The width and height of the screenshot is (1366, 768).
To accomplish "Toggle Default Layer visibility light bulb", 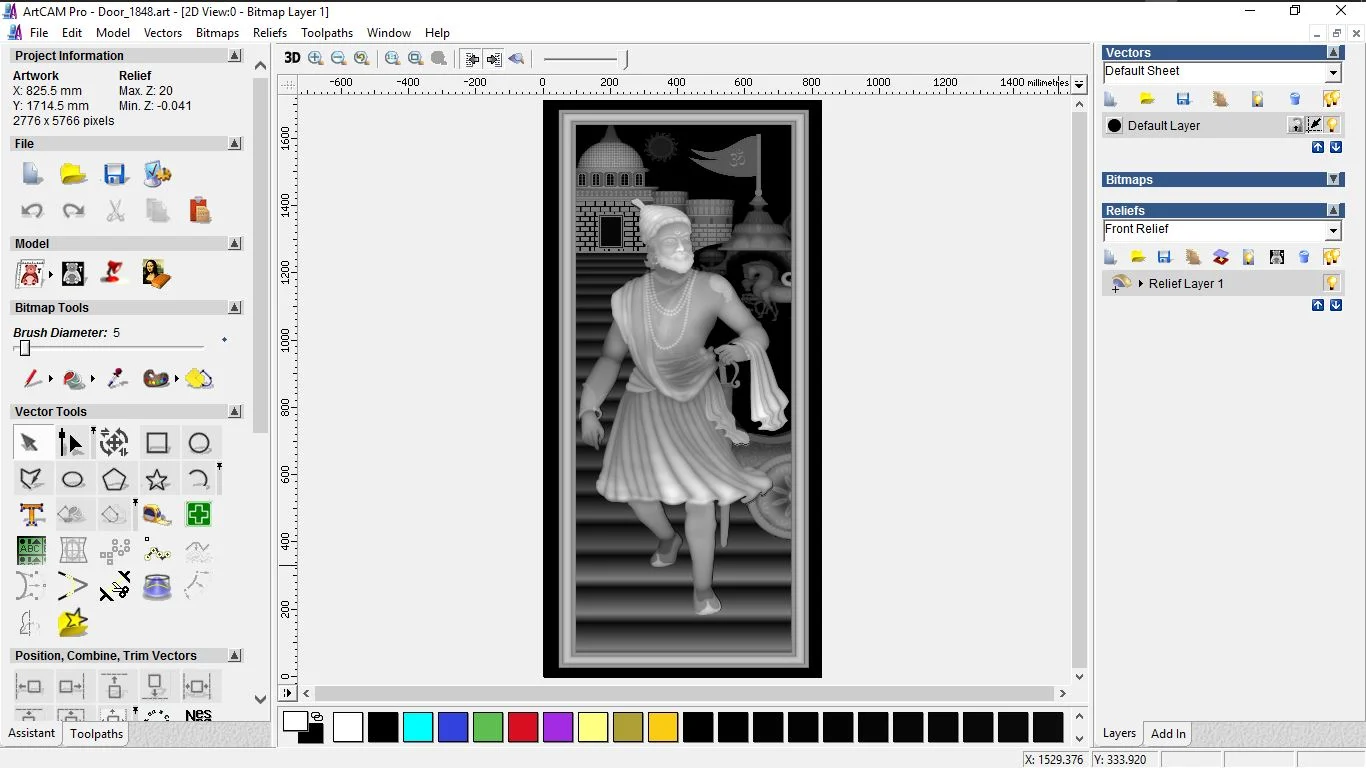I will pyautogui.click(x=1332, y=125).
